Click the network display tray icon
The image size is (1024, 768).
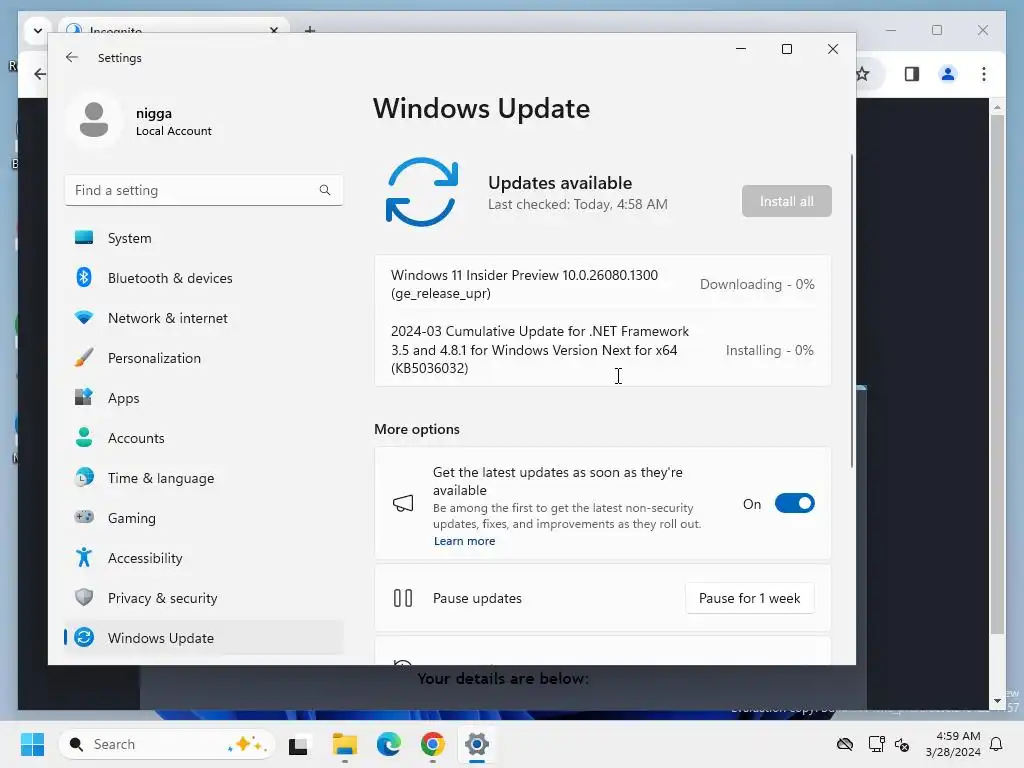[876, 744]
